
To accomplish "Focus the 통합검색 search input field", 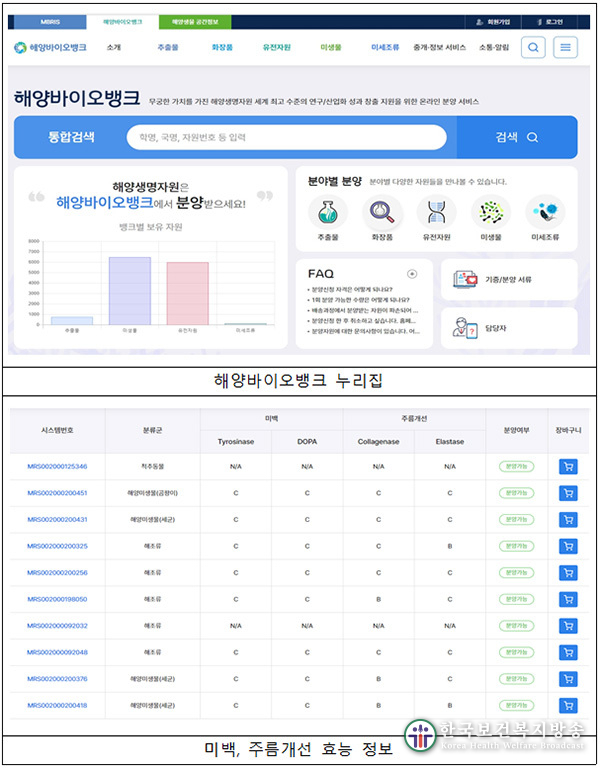I will pyautogui.click(x=286, y=137).
